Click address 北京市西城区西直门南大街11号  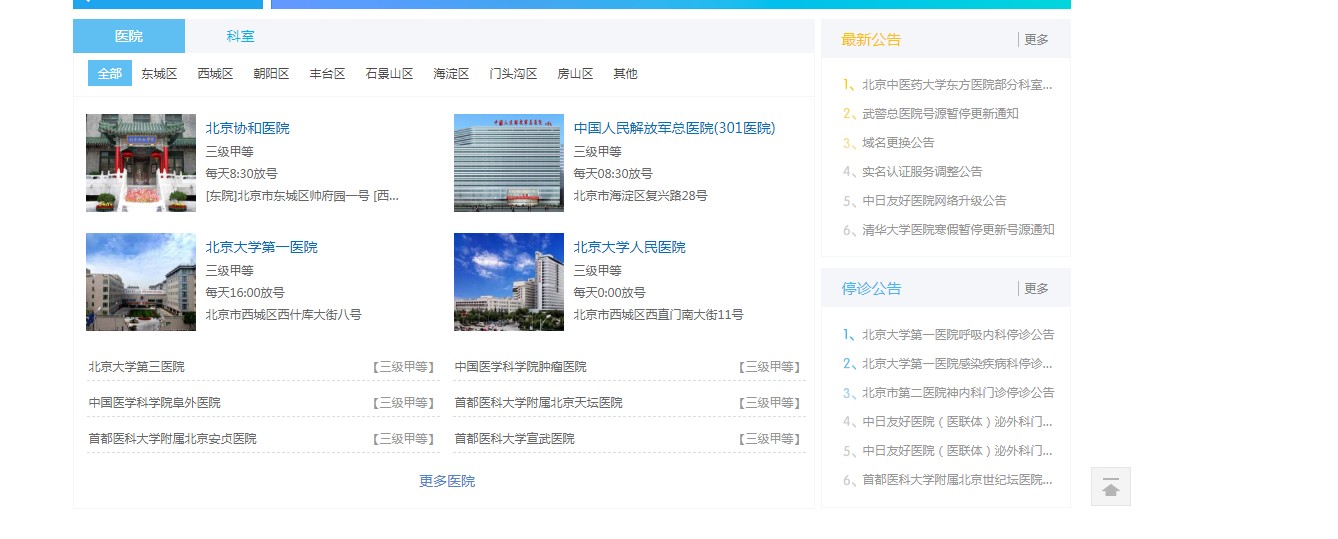coord(658,315)
